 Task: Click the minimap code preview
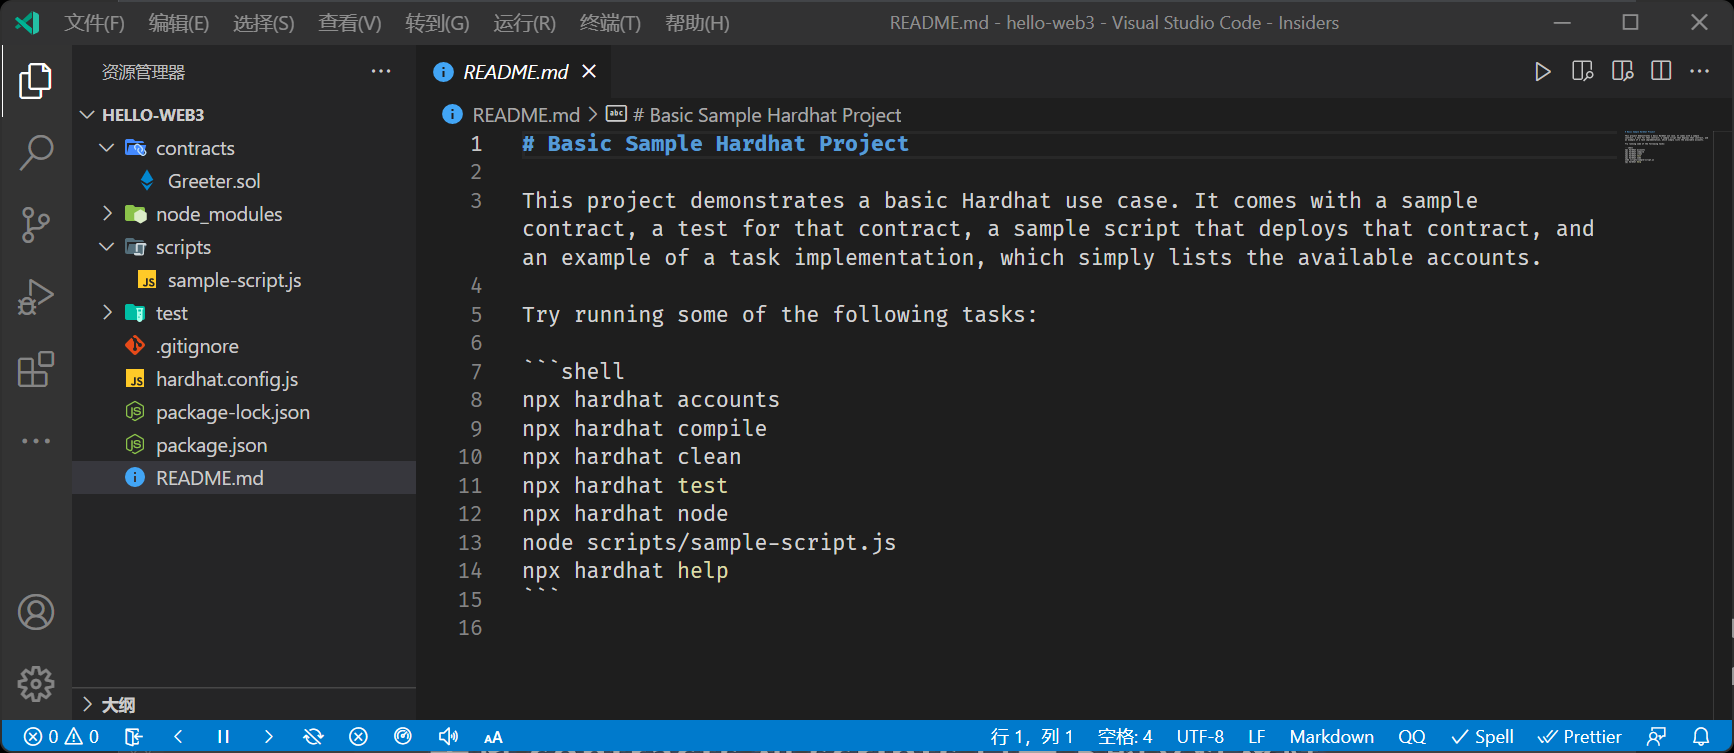[1666, 147]
